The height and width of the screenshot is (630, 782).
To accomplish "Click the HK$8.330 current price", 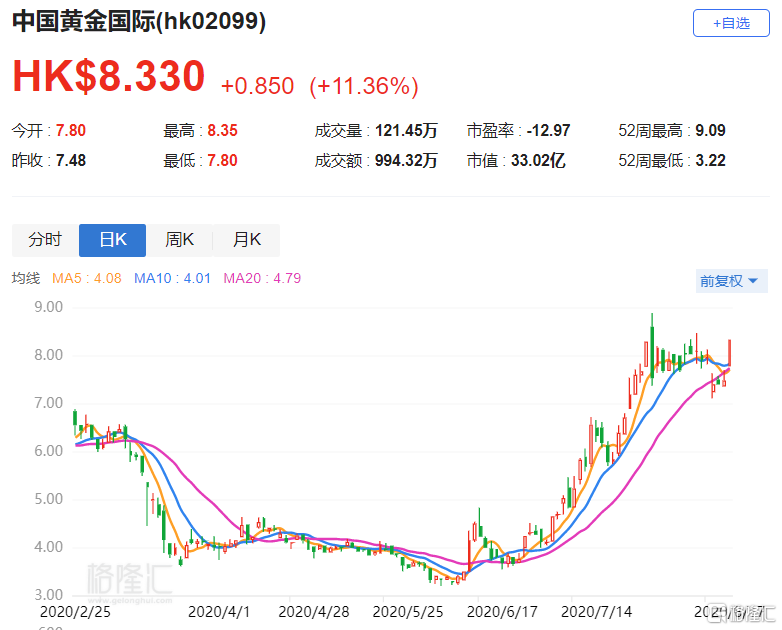I will coord(108,77).
